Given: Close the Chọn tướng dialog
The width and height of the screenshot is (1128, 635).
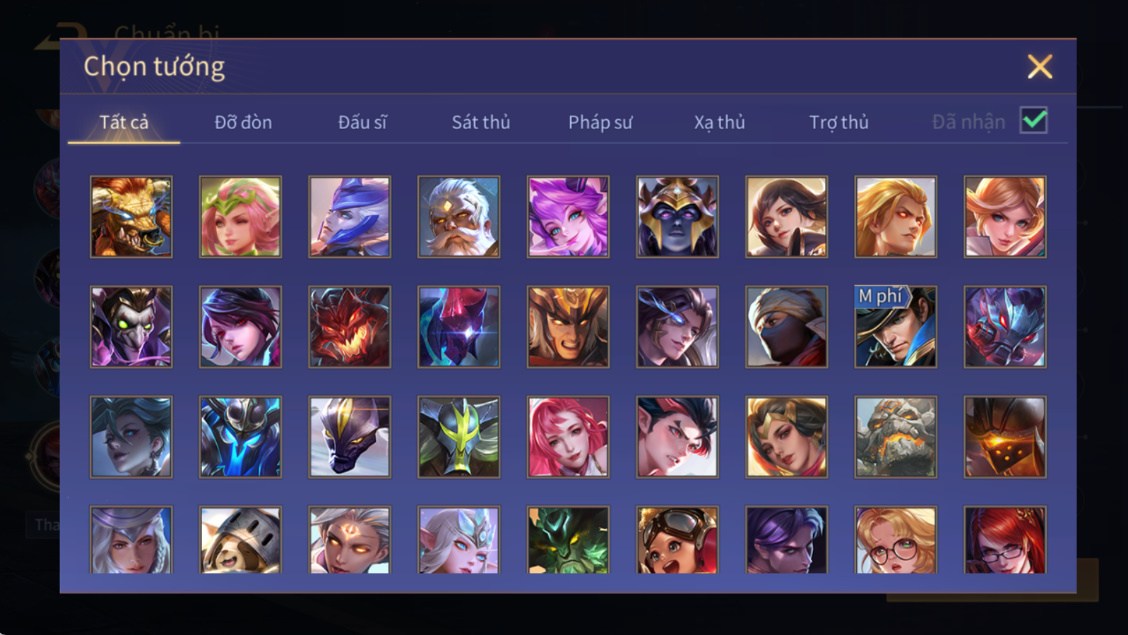Looking at the screenshot, I should click(1040, 67).
